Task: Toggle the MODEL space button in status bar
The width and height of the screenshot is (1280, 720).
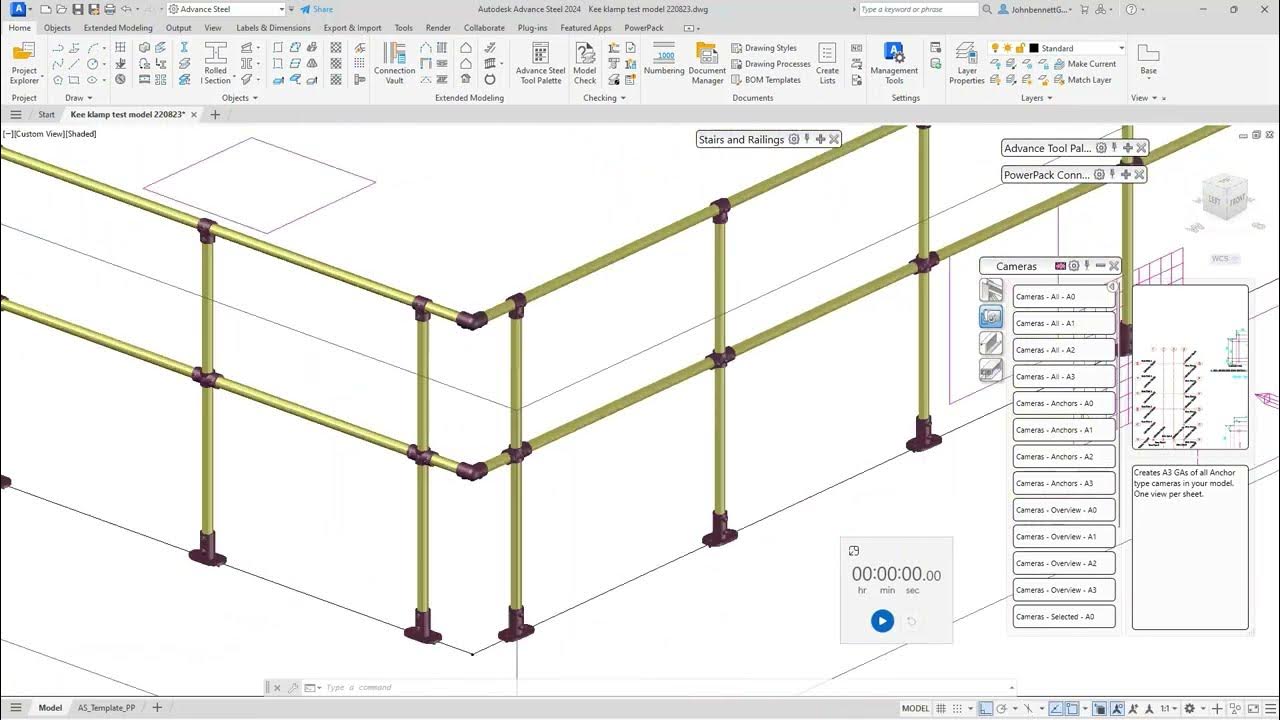Action: [x=915, y=708]
